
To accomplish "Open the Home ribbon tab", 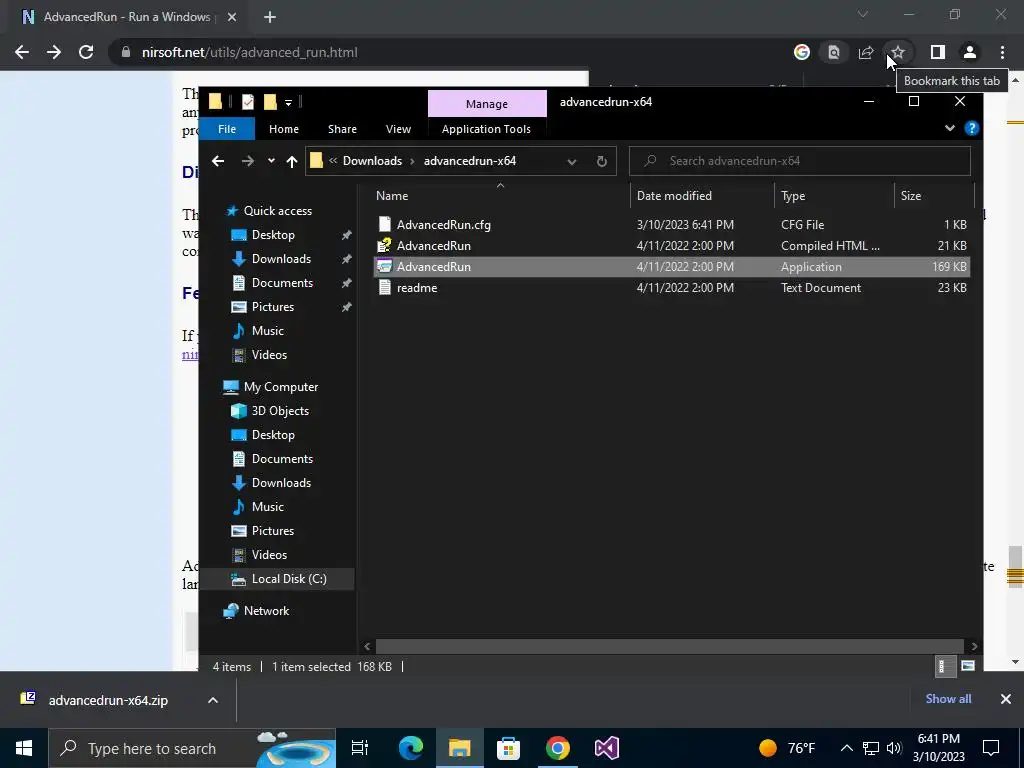I will pyautogui.click(x=283, y=129).
